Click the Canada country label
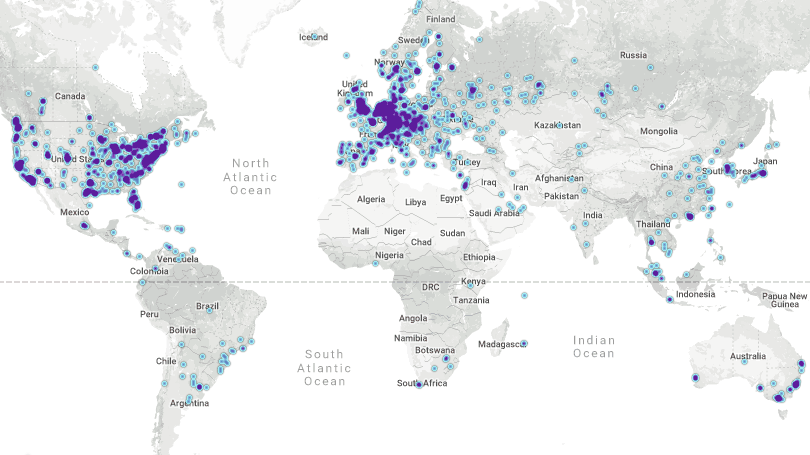This screenshot has width=810, height=455. tap(70, 96)
